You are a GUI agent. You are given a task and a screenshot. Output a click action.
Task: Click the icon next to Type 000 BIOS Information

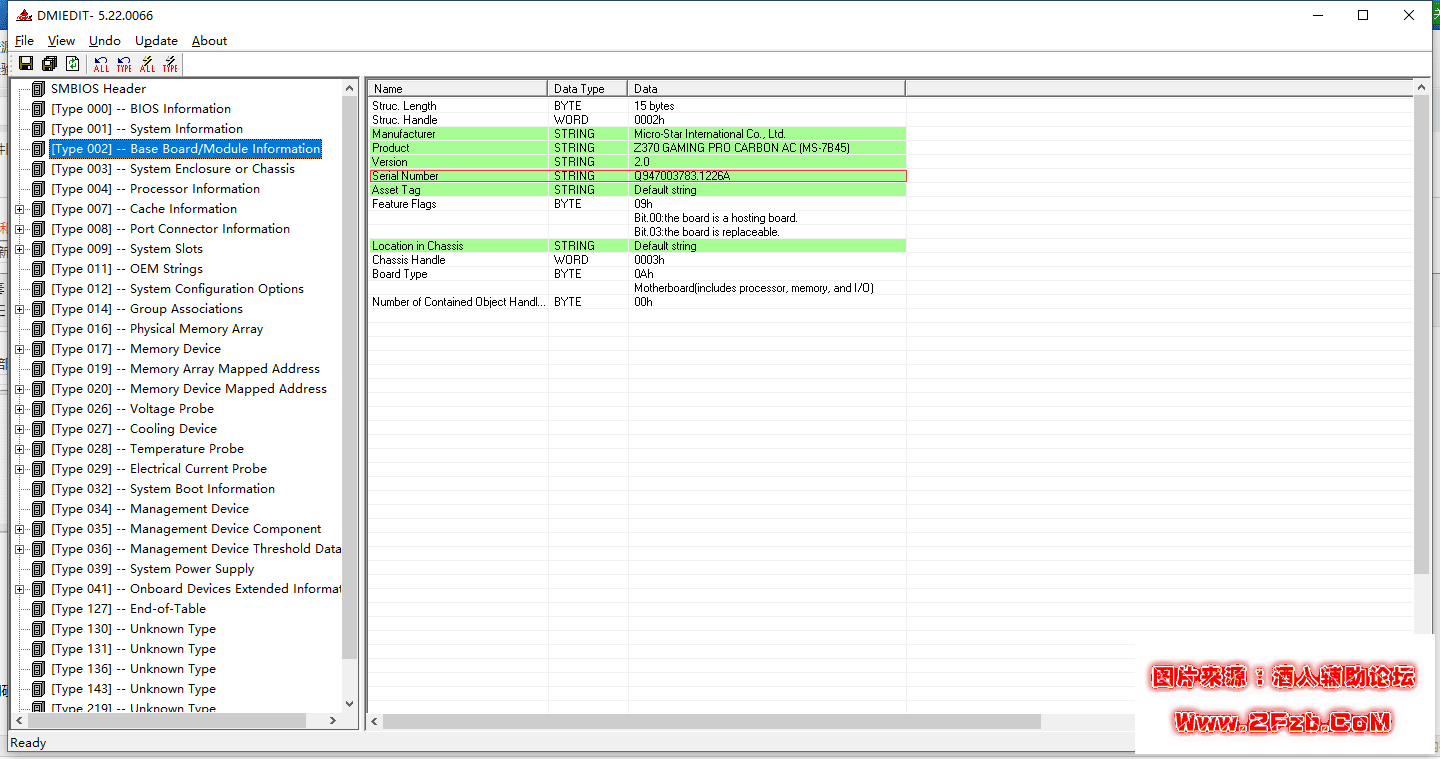point(38,109)
